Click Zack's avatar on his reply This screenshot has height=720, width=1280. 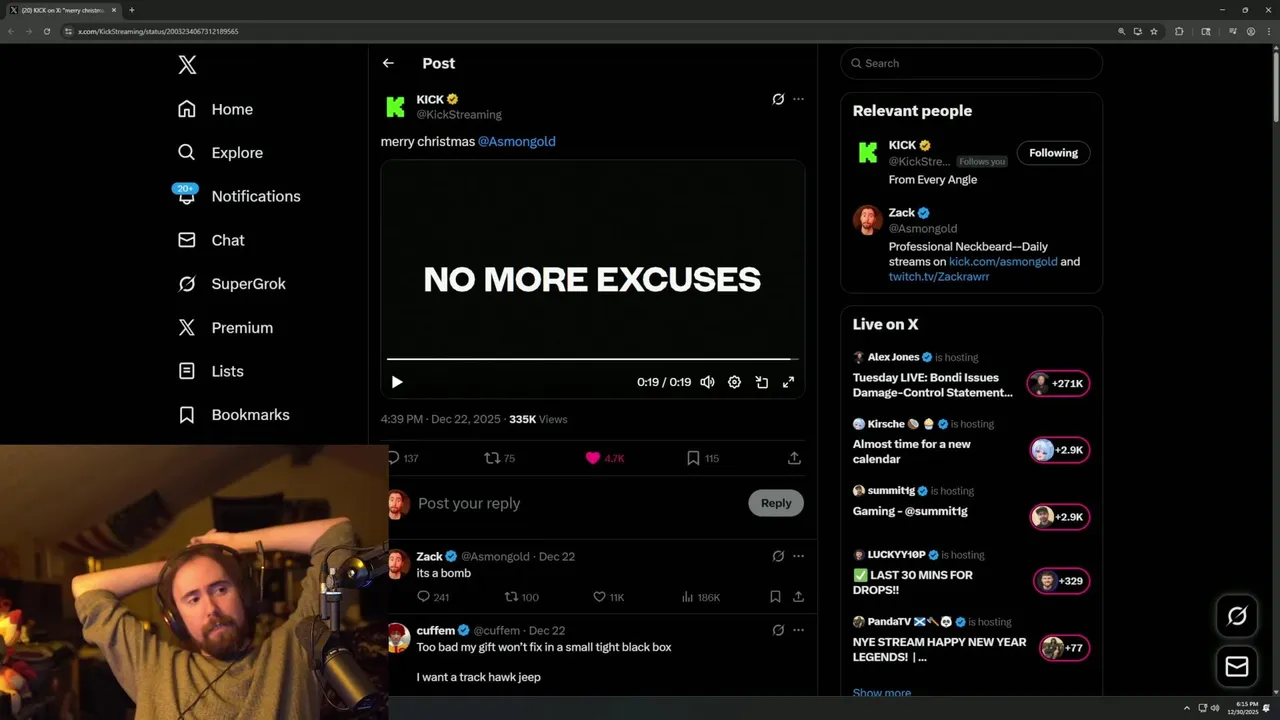[x=398, y=563]
